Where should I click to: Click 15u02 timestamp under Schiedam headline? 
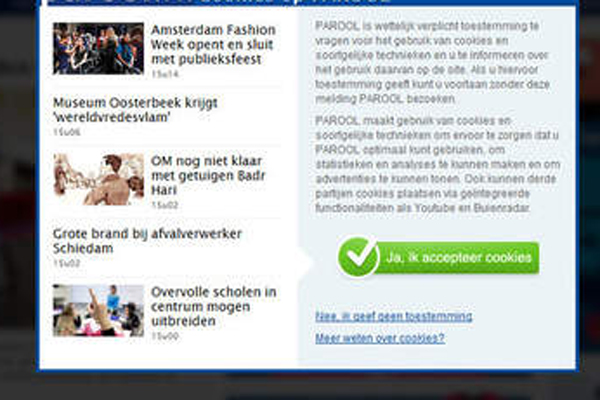[x=66, y=263]
